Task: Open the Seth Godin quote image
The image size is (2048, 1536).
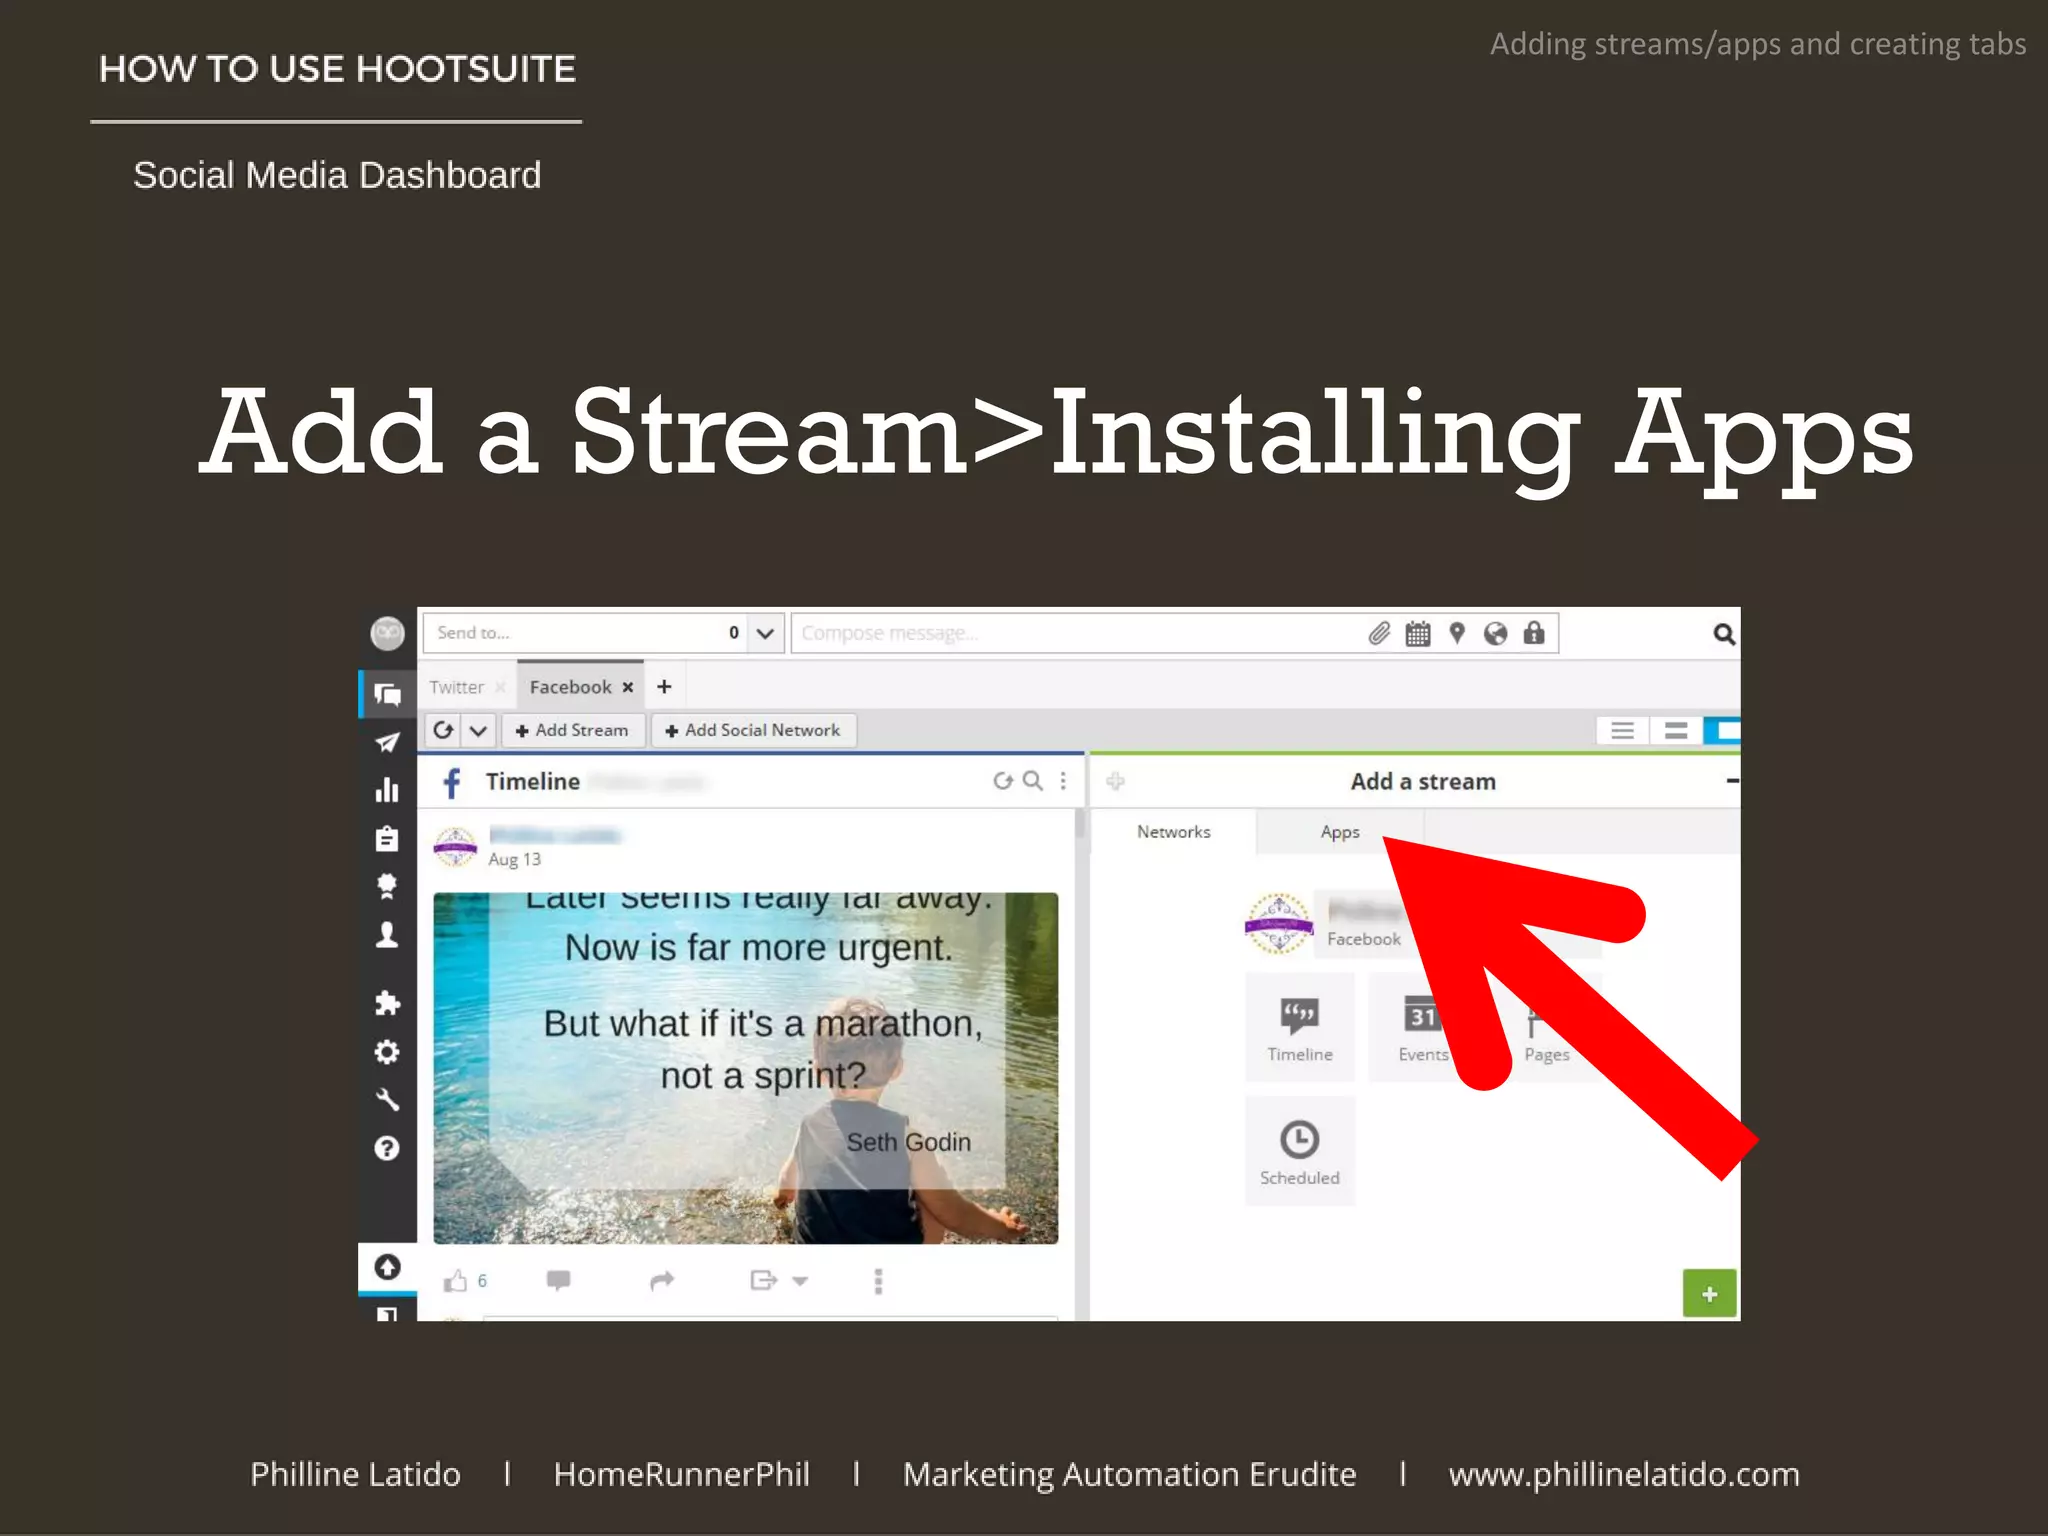Action: pos(745,1068)
